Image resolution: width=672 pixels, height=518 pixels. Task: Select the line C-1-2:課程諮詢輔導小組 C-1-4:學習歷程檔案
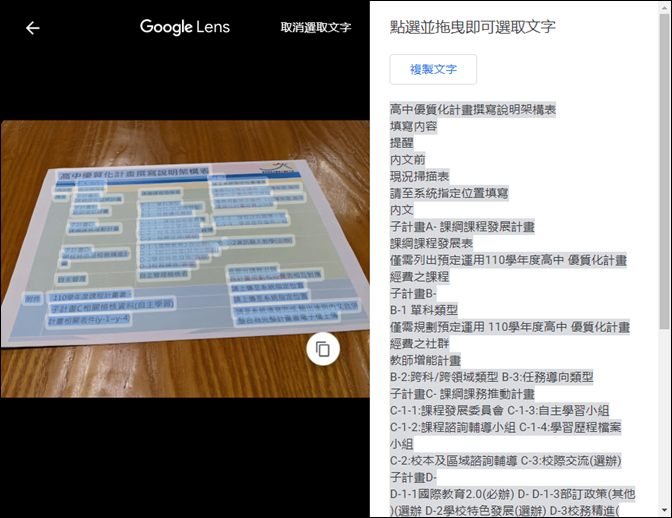505,427
